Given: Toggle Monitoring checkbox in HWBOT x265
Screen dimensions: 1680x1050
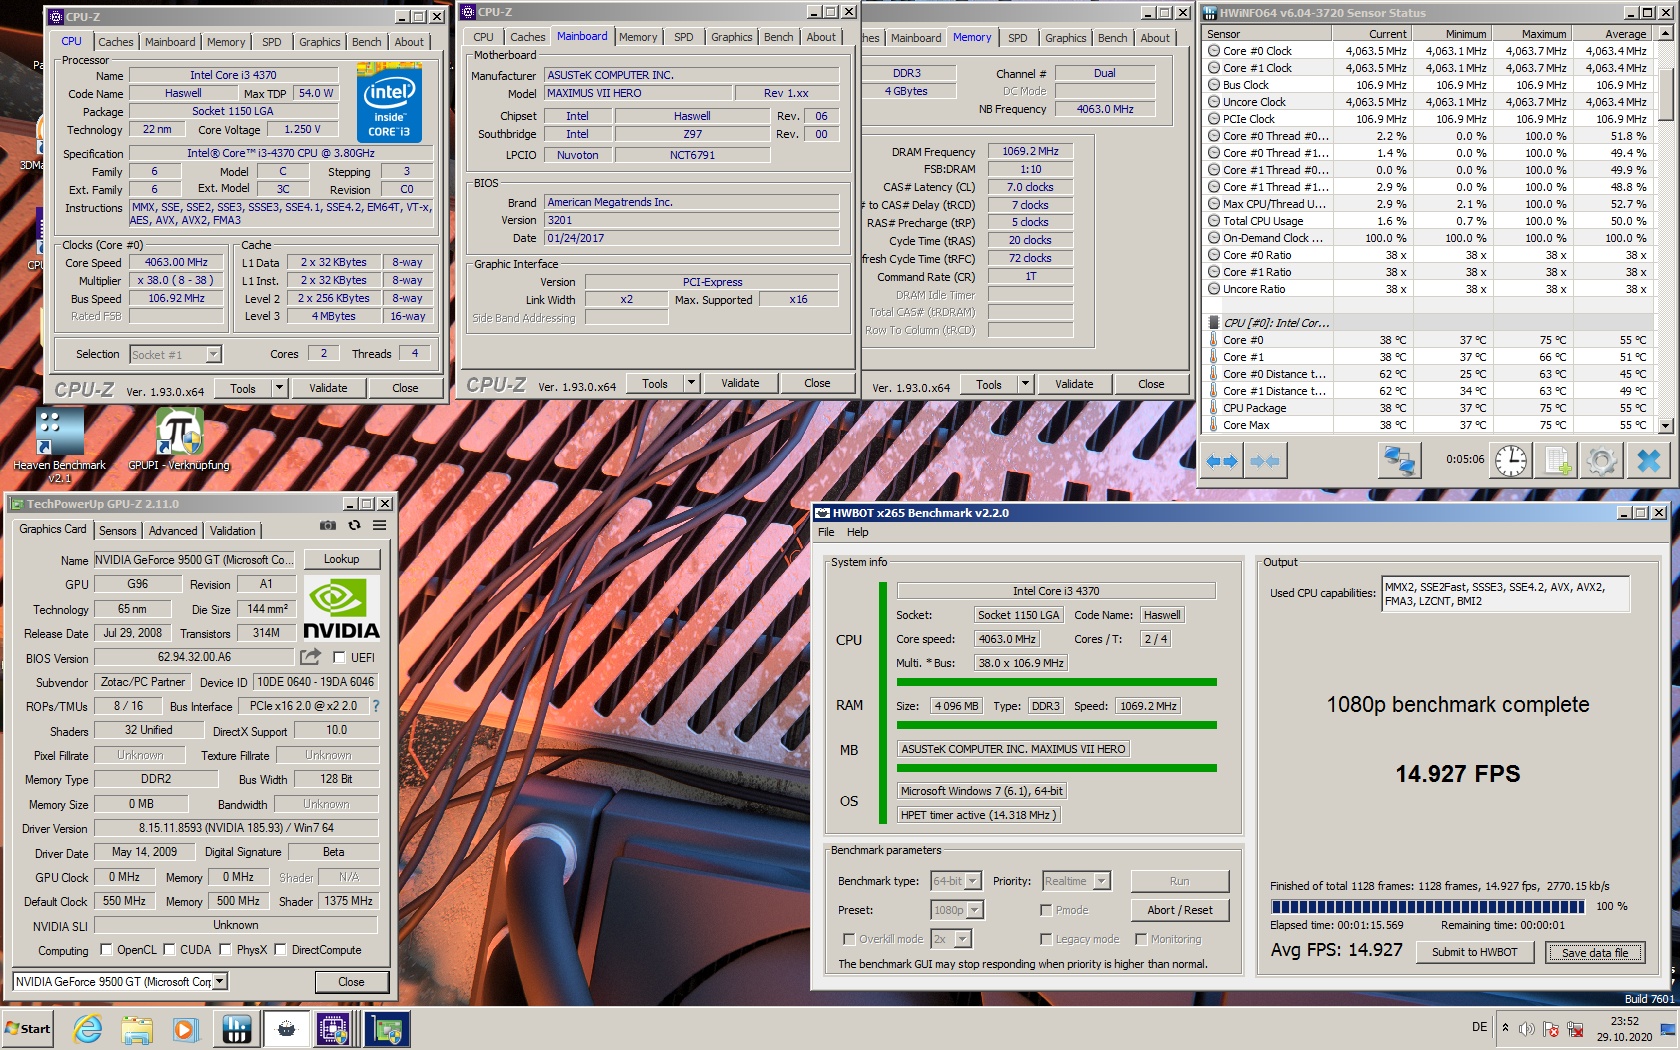Looking at the screenshot, I should pos(1141,939).
